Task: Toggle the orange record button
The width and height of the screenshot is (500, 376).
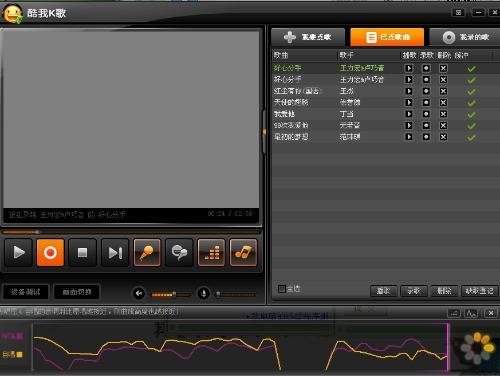Action: point(50,252)
